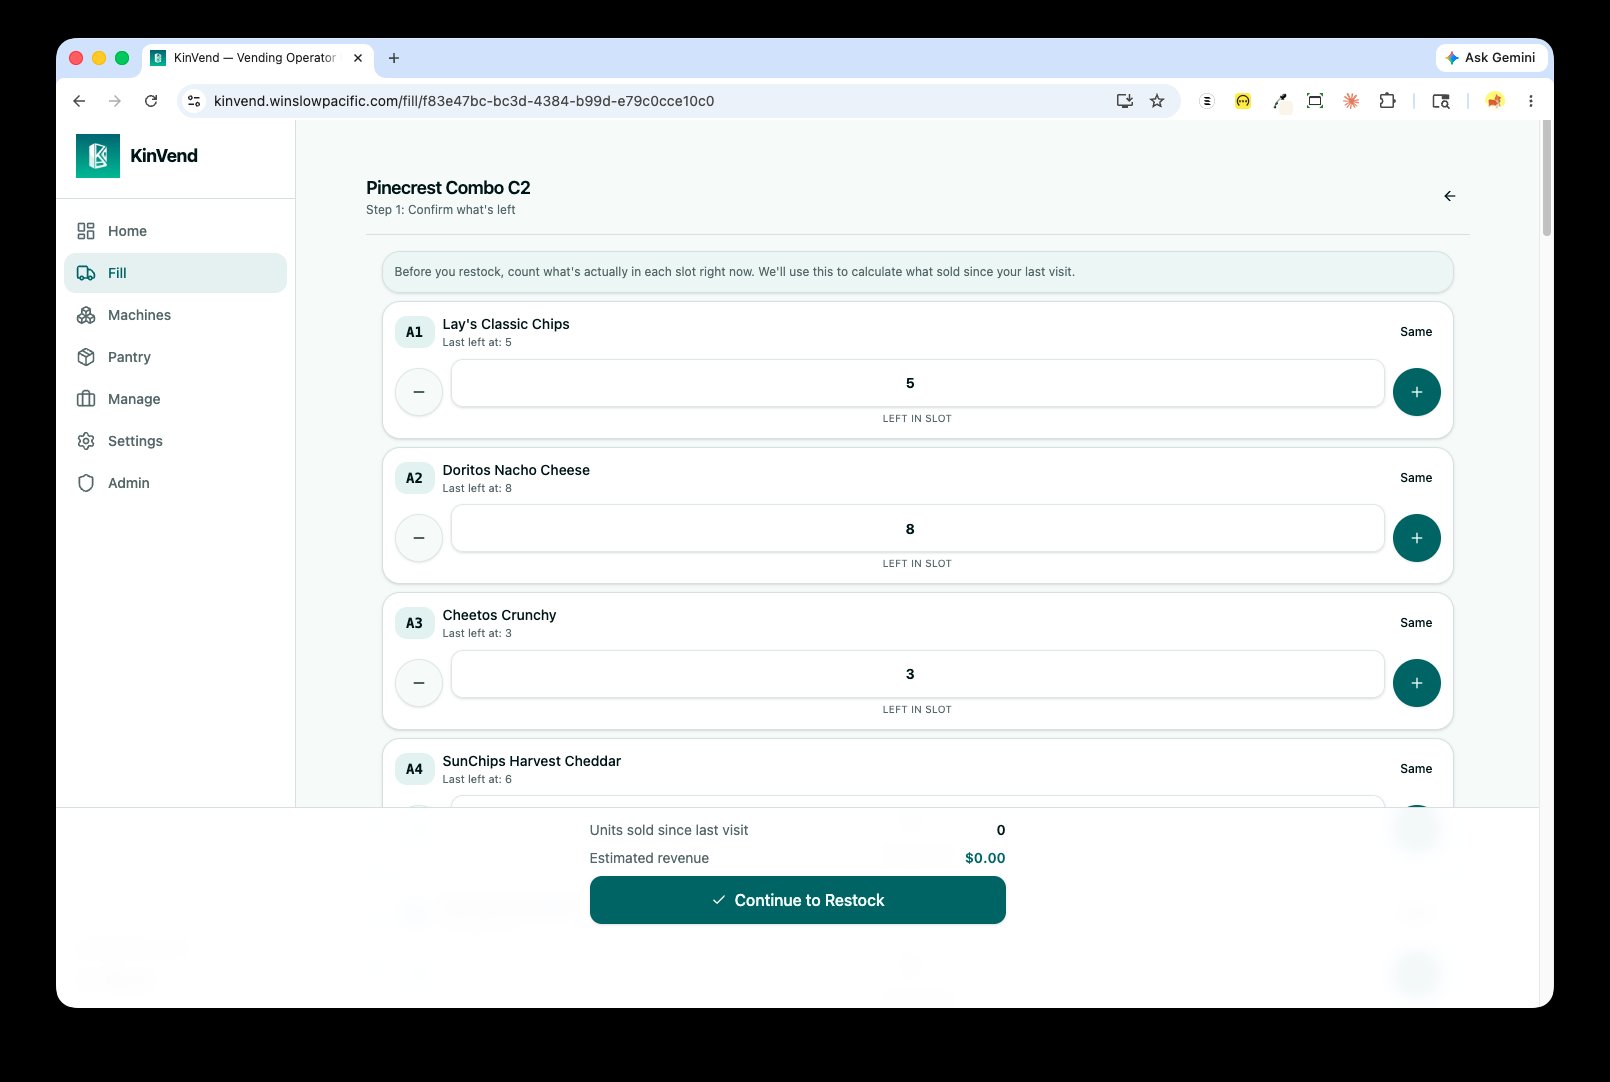Click the A3 slot badge

[x=414, y=623]
